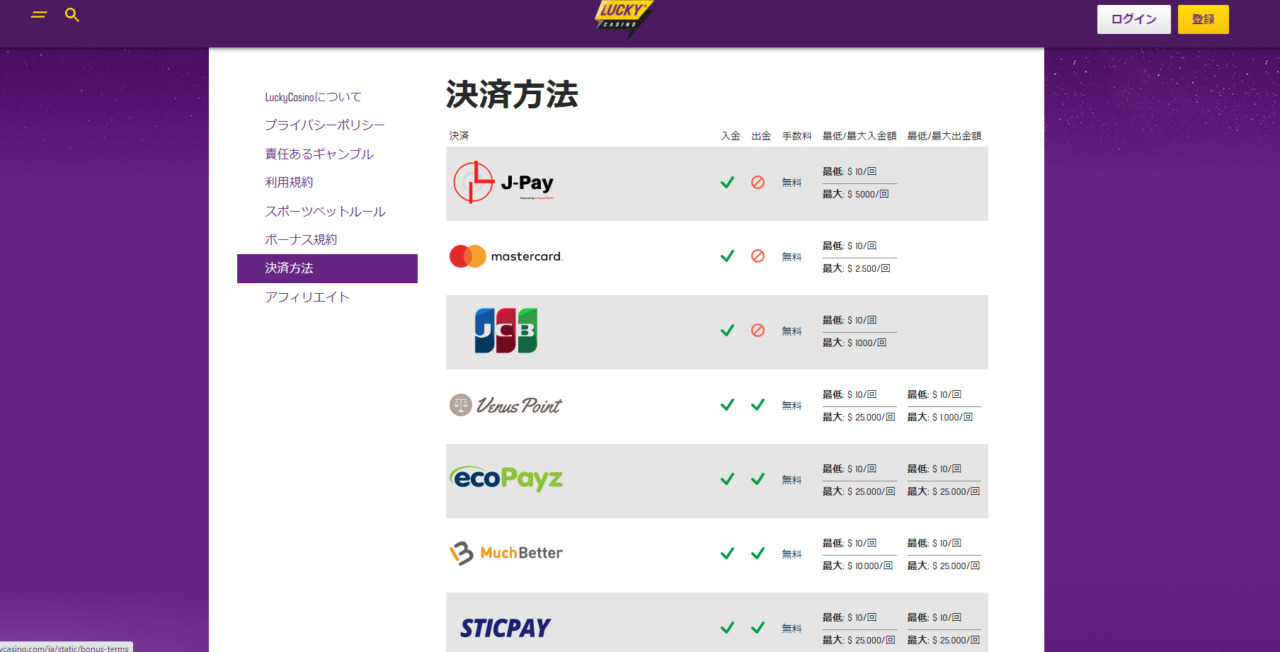The width and height of the screenshot is (1280, 652).
Task: Click the 決済 column header
Action: coord(459,136)
